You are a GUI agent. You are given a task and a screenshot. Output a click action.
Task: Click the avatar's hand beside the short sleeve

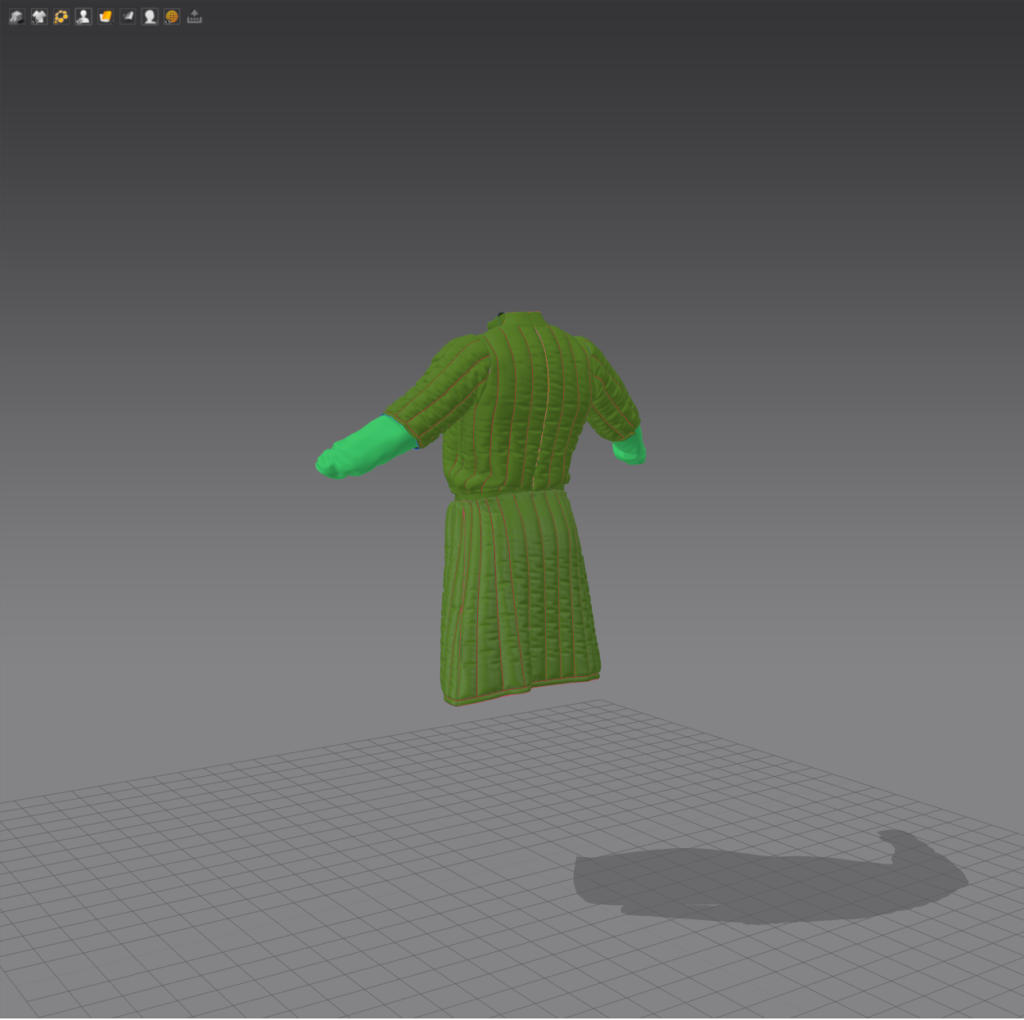coord(630,447)
